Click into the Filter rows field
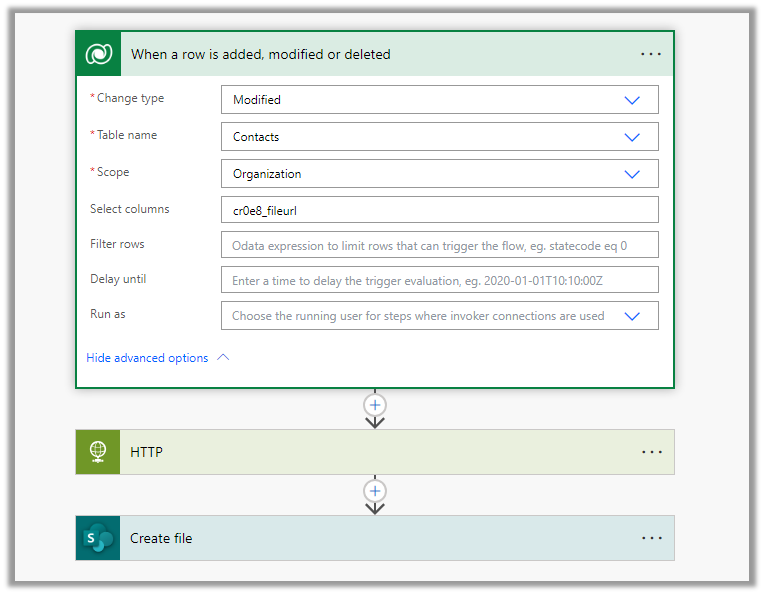Viewport: 764px width, 594px height. click(439, 245)
